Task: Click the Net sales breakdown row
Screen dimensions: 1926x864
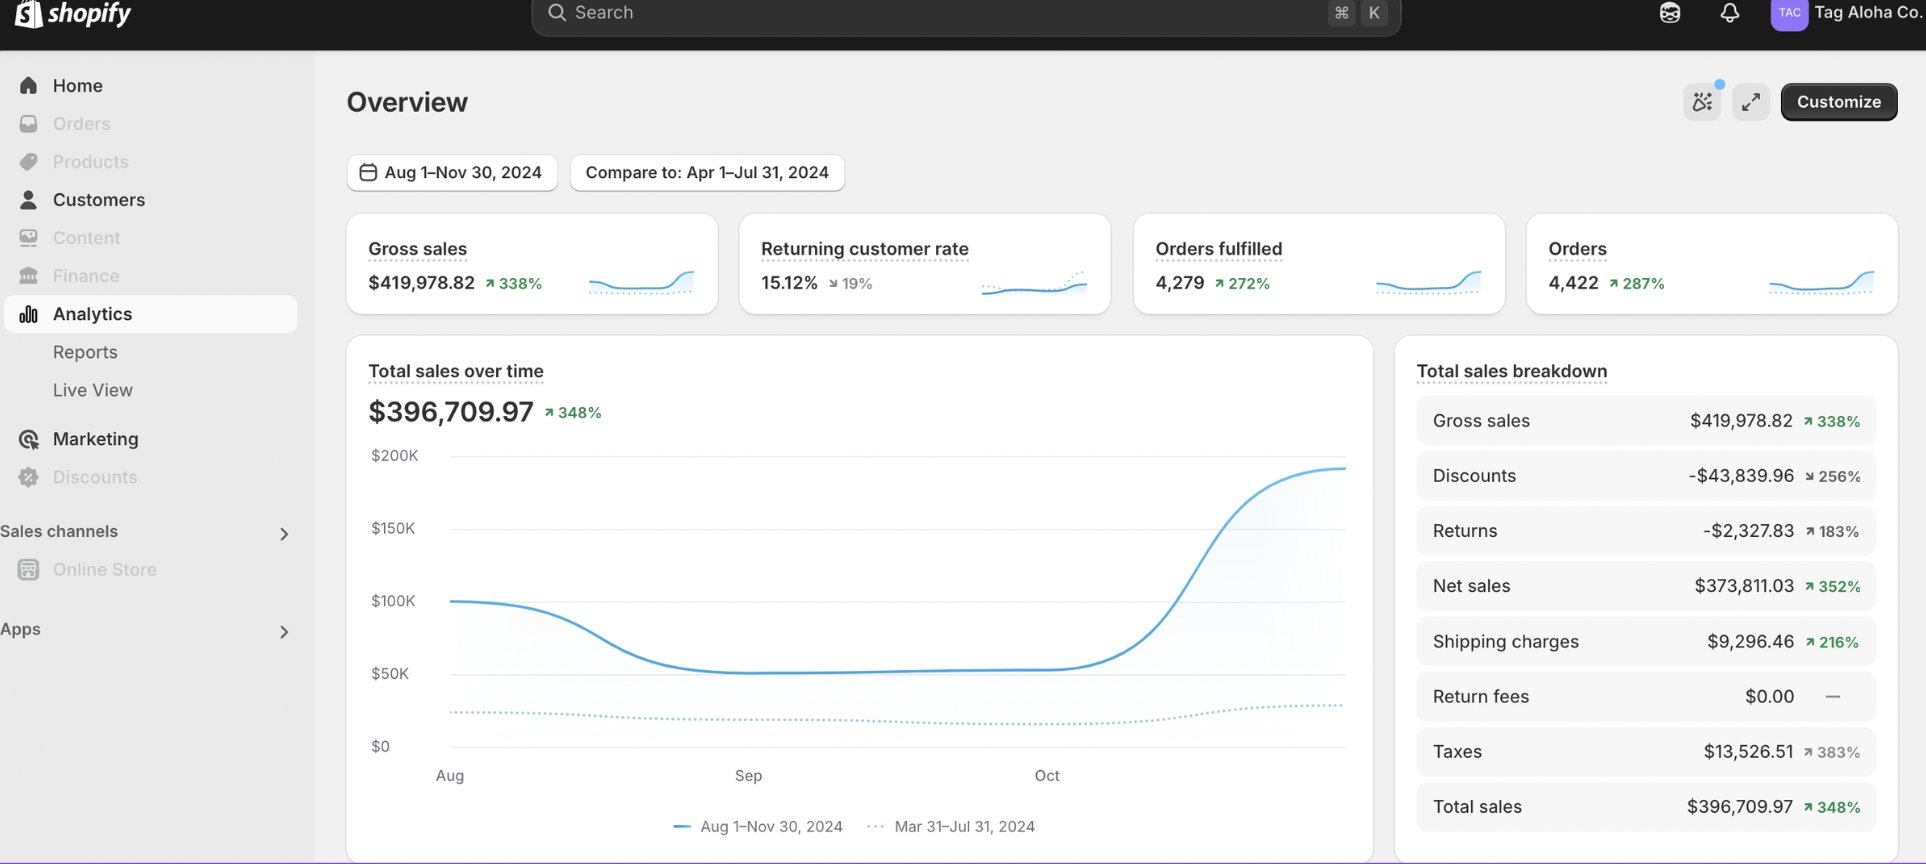Action: (1646, 586)
